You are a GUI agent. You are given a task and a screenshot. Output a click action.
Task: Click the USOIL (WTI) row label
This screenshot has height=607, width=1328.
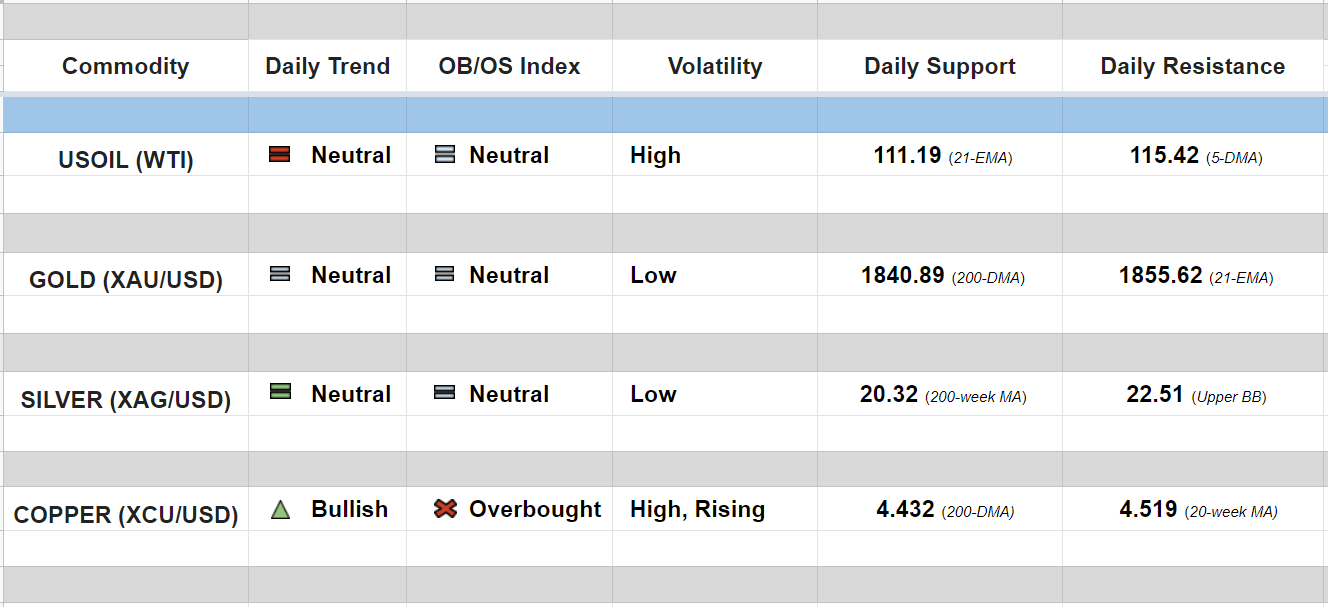point(125,160)
